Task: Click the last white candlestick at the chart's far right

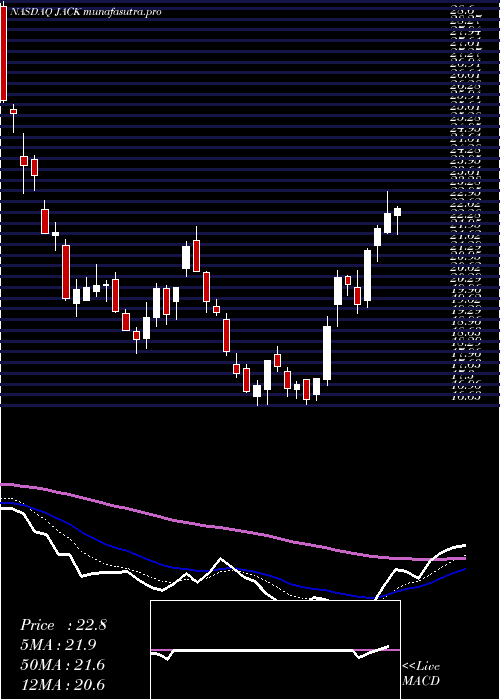Action: [x=397, y=212]
